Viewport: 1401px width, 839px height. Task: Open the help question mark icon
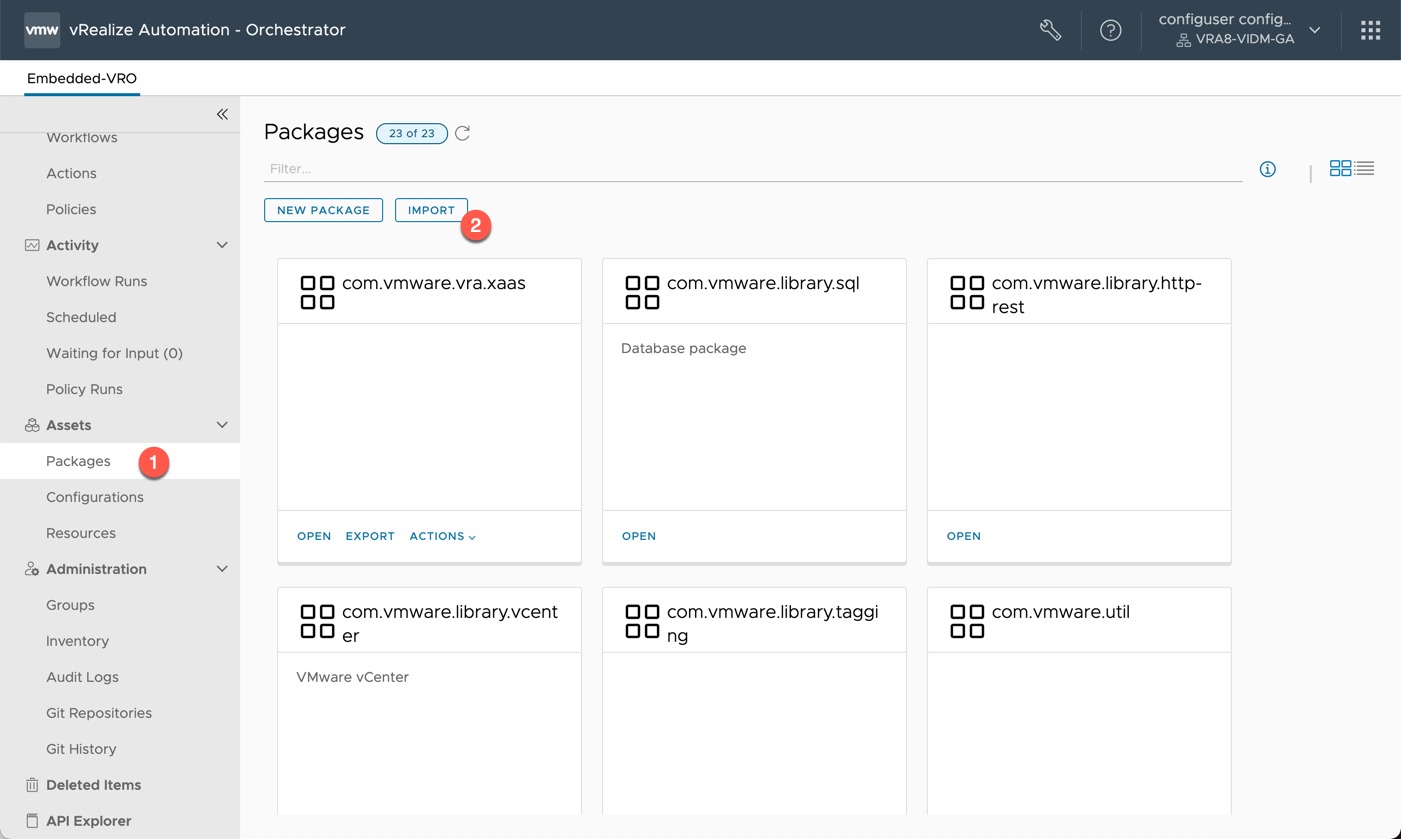click(x=1110, y=30)
